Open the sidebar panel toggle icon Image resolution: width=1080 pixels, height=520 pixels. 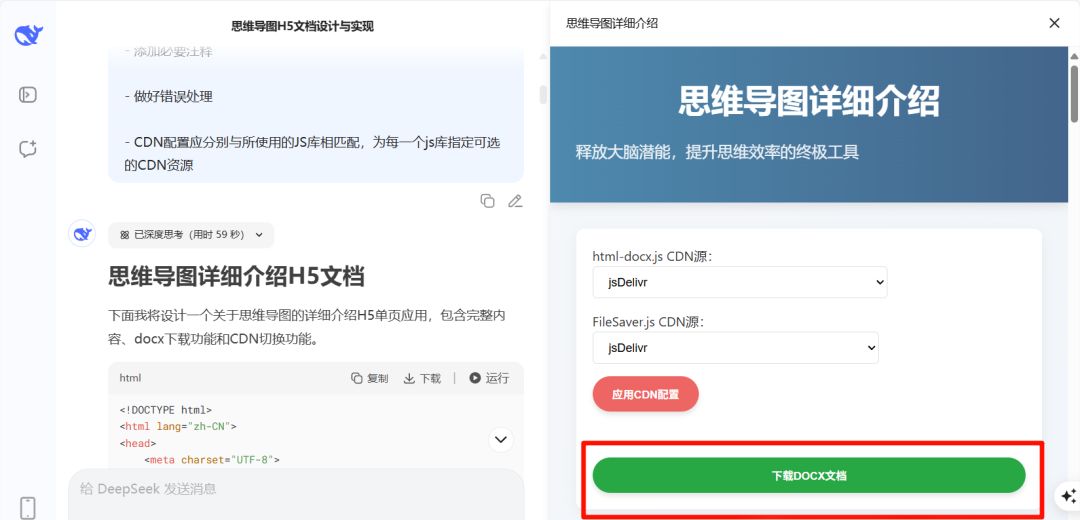click(x=28, y=95)
